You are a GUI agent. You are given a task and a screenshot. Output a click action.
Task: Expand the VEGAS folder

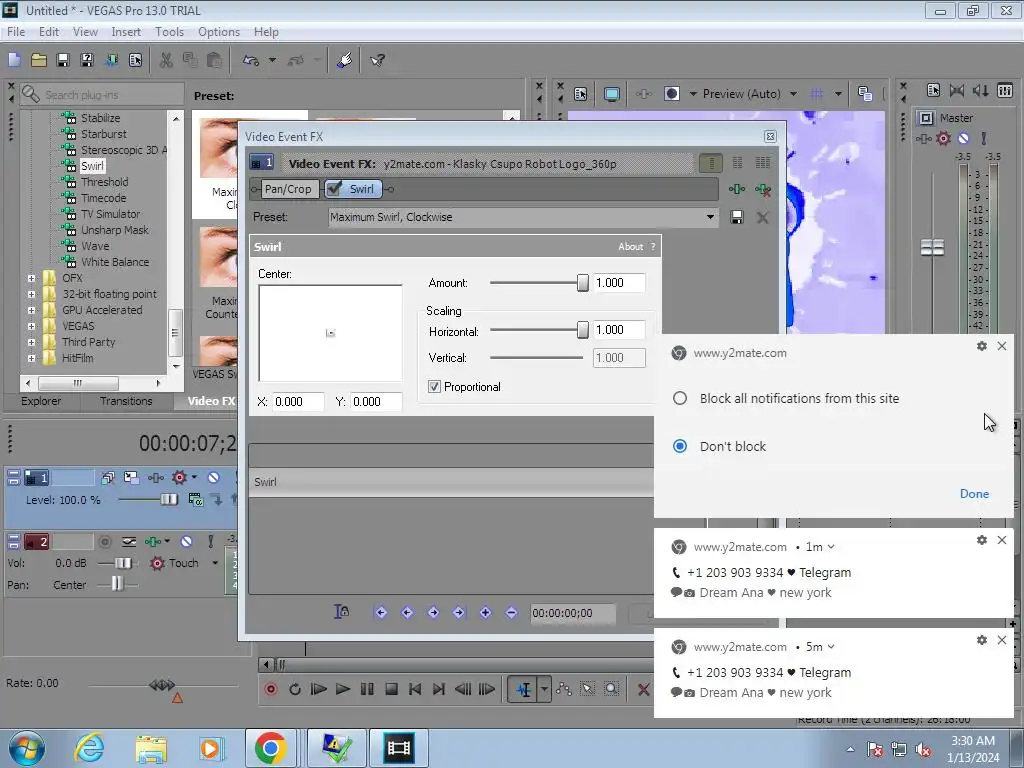pos(31,326)
